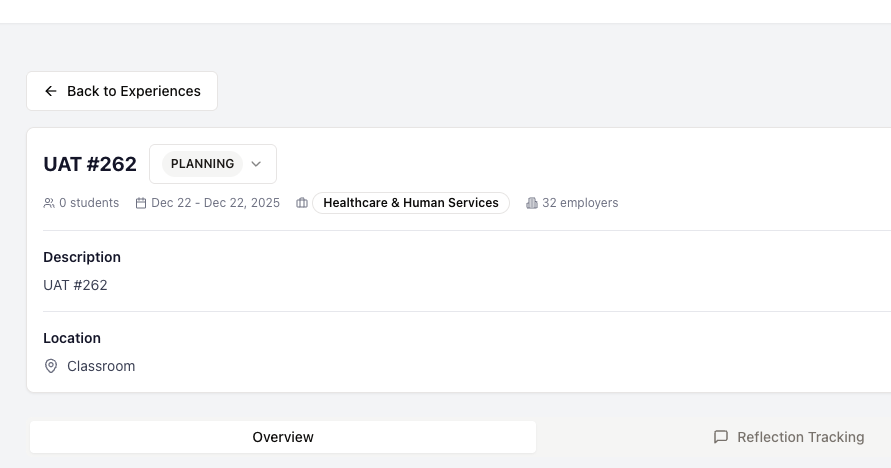Viewport: 891px width, 468px height.
Task: Click the building icon next to employers
Action: click(532, 203)
